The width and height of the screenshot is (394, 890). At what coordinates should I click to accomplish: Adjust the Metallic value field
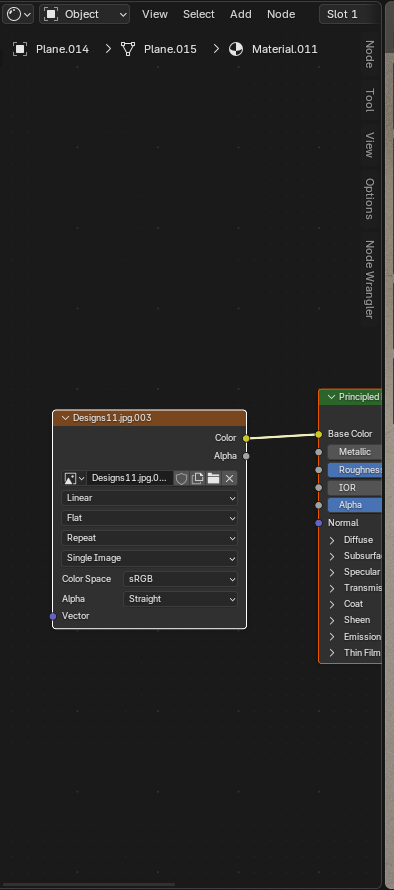[354, 452]
